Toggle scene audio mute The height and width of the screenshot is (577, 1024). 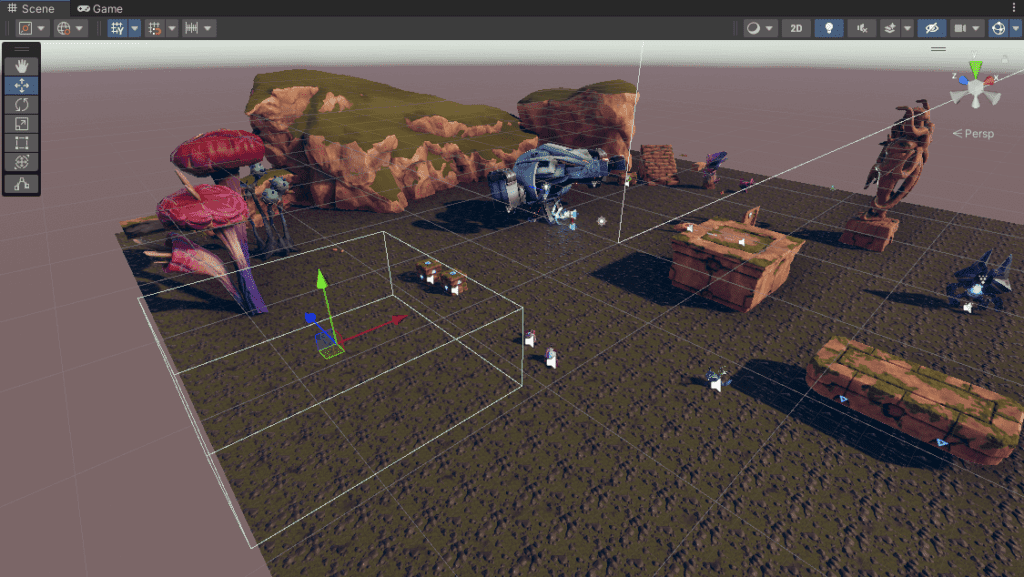pyautogui.click(x=862, y=27)
